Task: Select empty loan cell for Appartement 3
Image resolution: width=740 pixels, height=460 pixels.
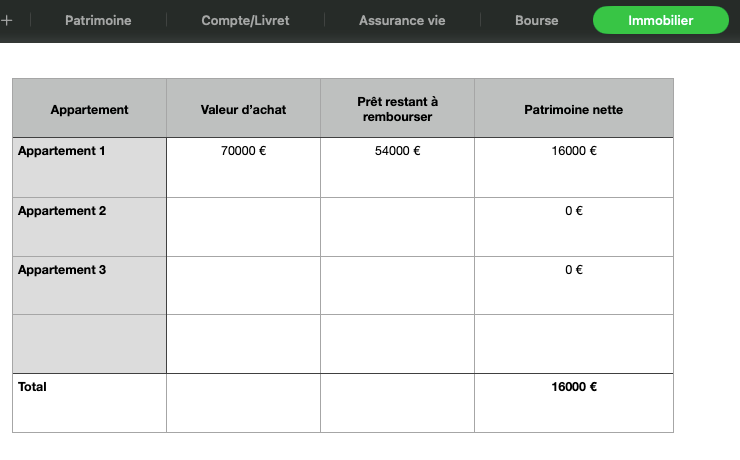Action: coord(397,285)
